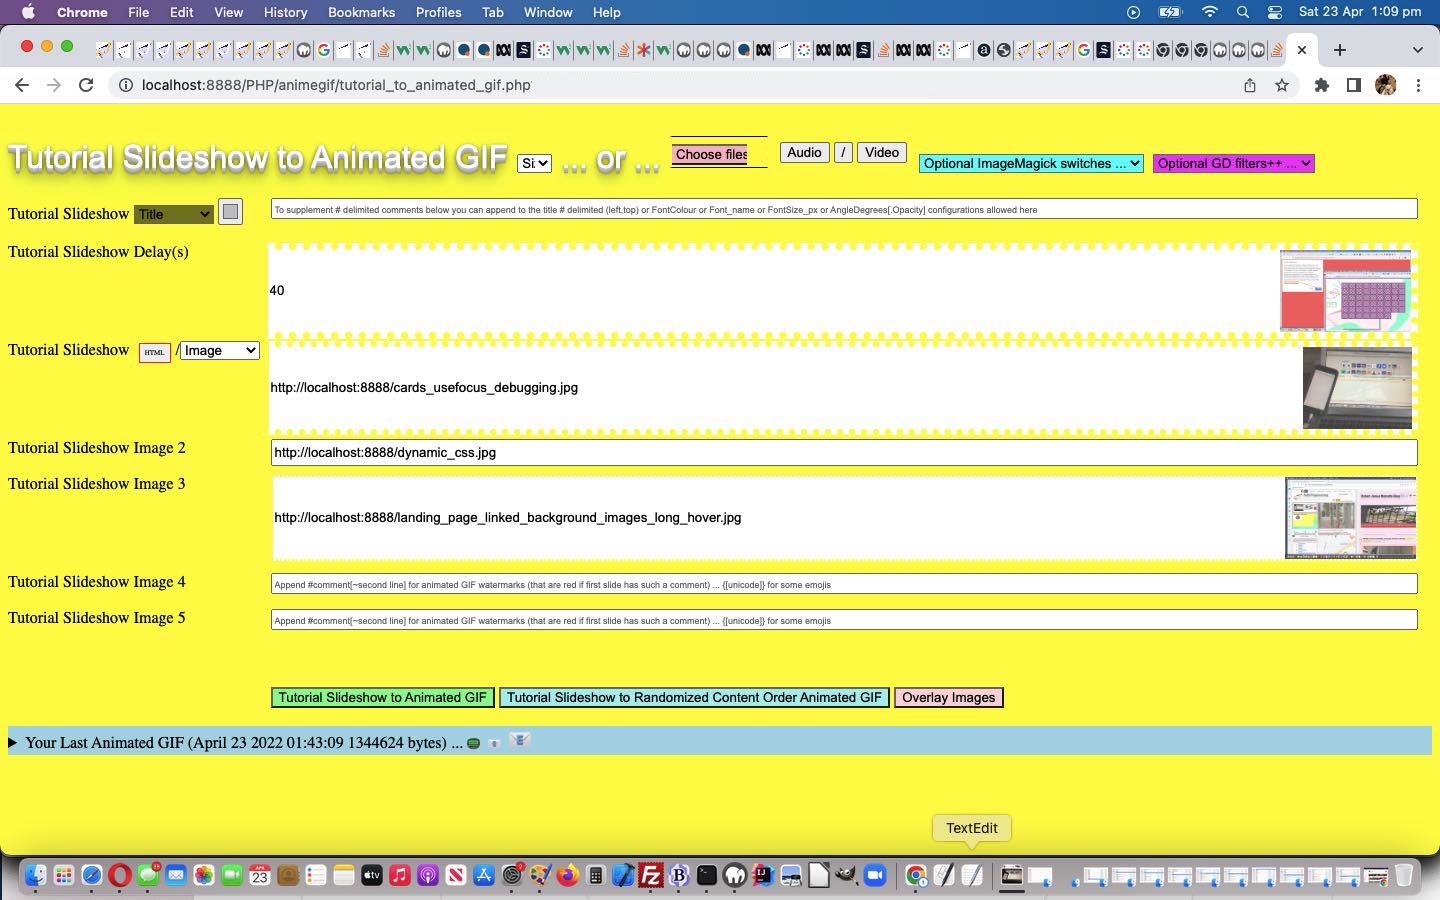Image resolution: width=1440 pixels, height=900 pixels.
Task: Expand Optional ImageMagick switches dropdown
Action: (1030, 163)
